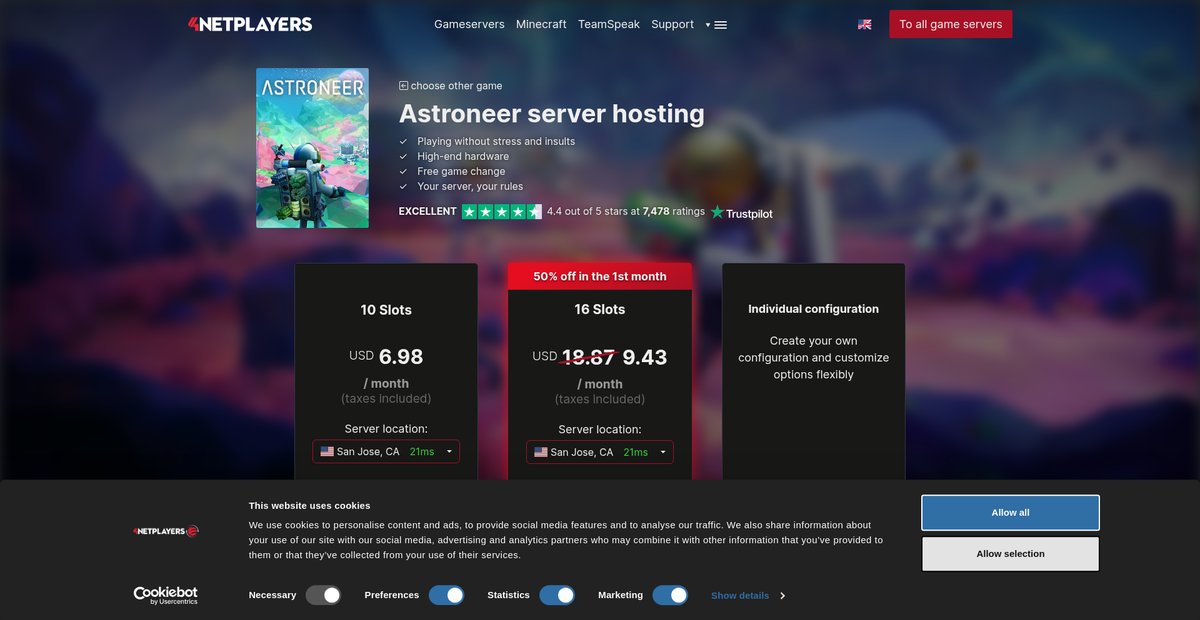Screen dimensions: 1200x620
Task: Open the Support menu item
Action: (672, 24)
